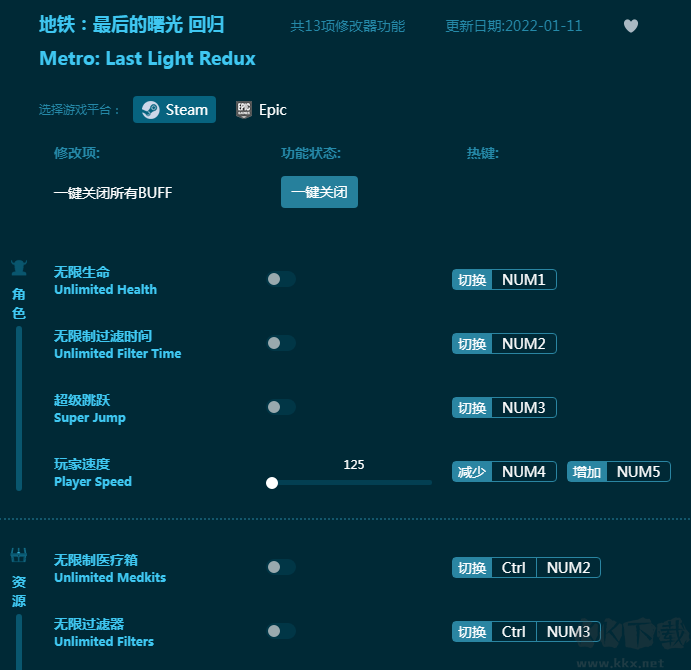This screenshot has height=670, width=691.
Task: Click 切换 label beside NUM1
Action: point(472,280)
